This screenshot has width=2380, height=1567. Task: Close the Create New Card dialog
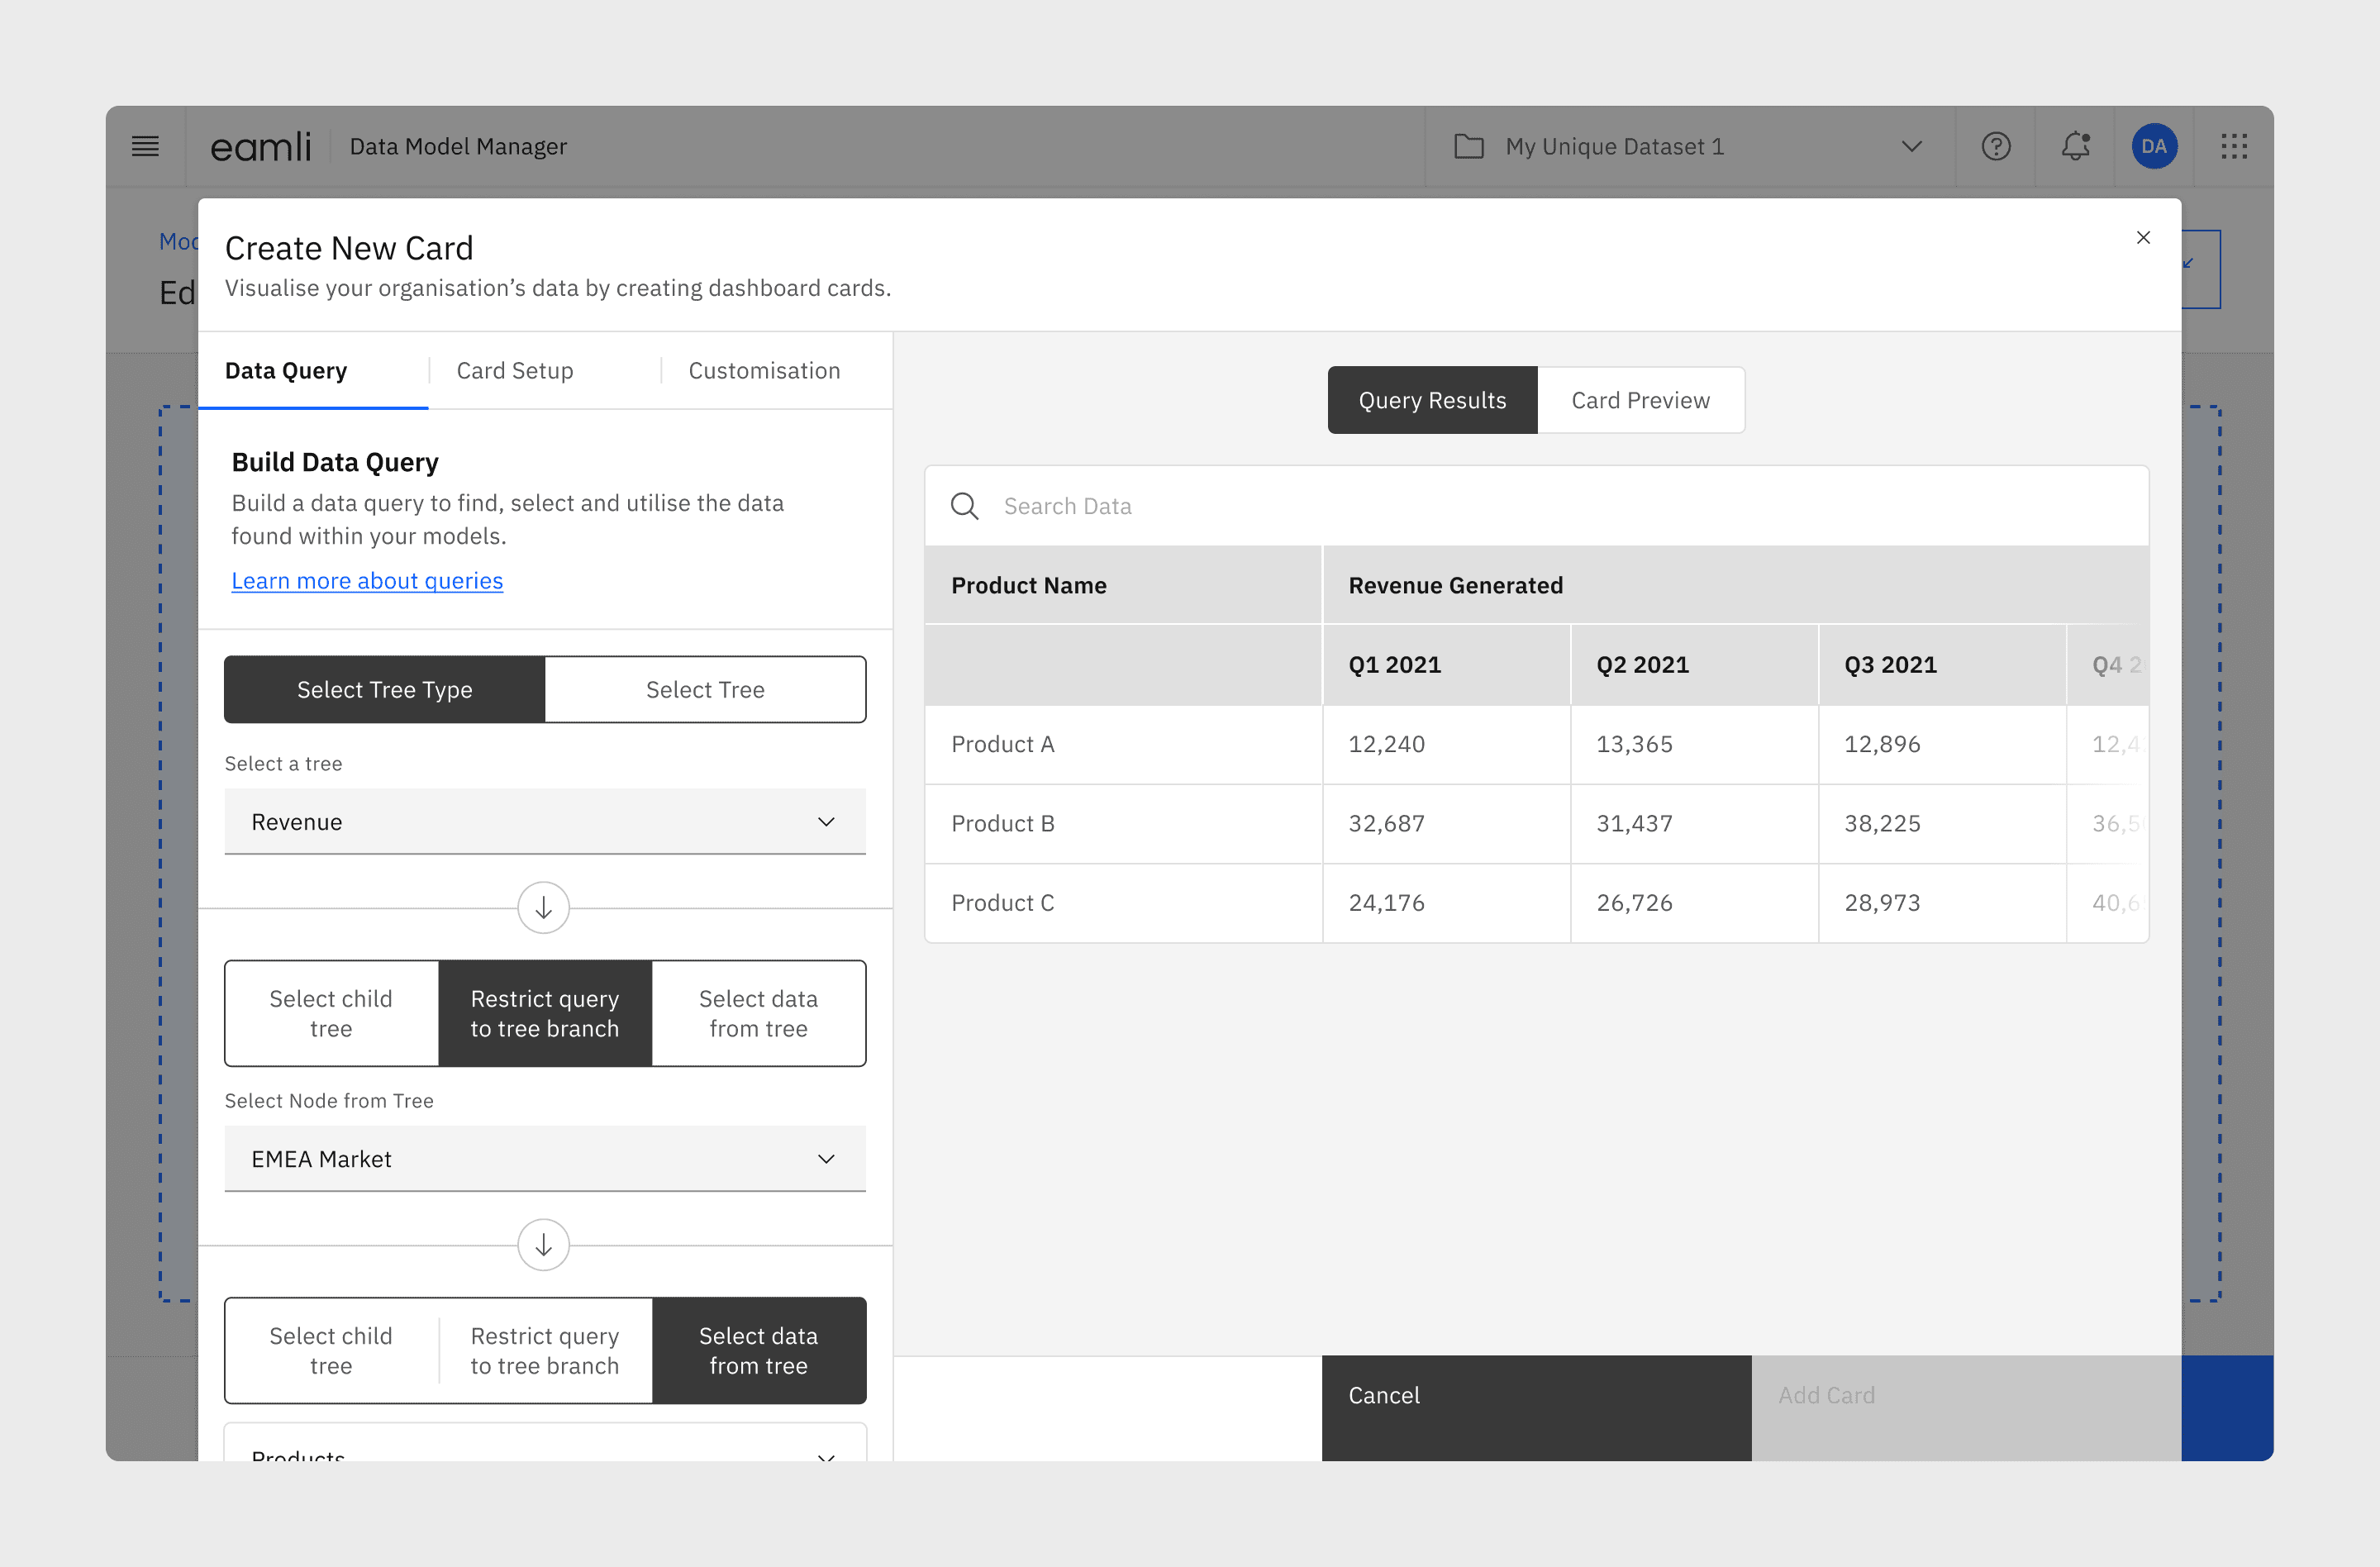(x=2142, y=238)
